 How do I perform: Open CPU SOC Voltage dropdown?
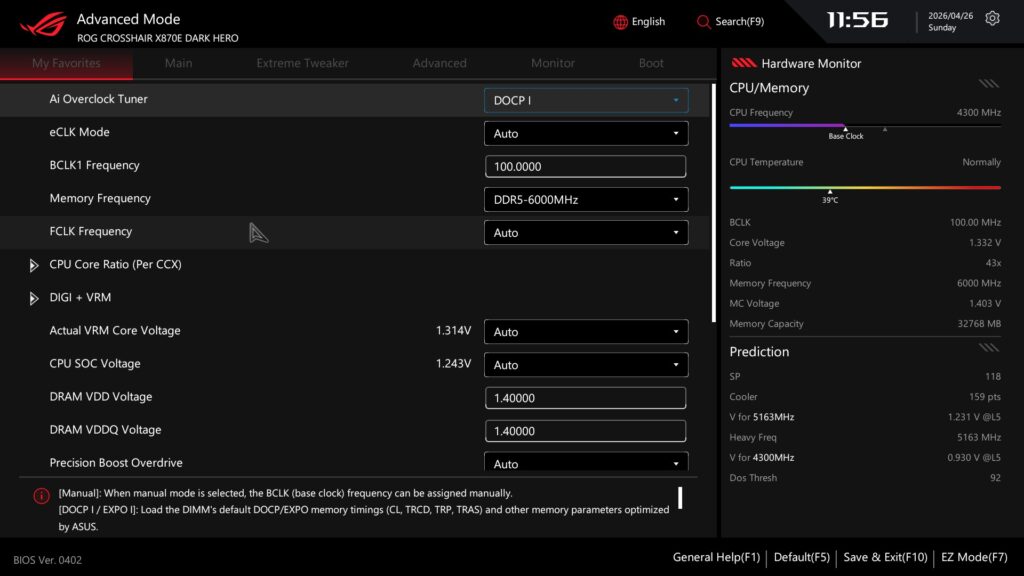click(586, 364)
